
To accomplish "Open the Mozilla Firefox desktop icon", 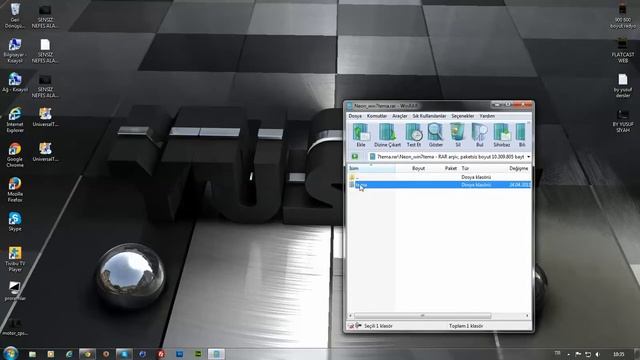I will [x=15, y=190].
